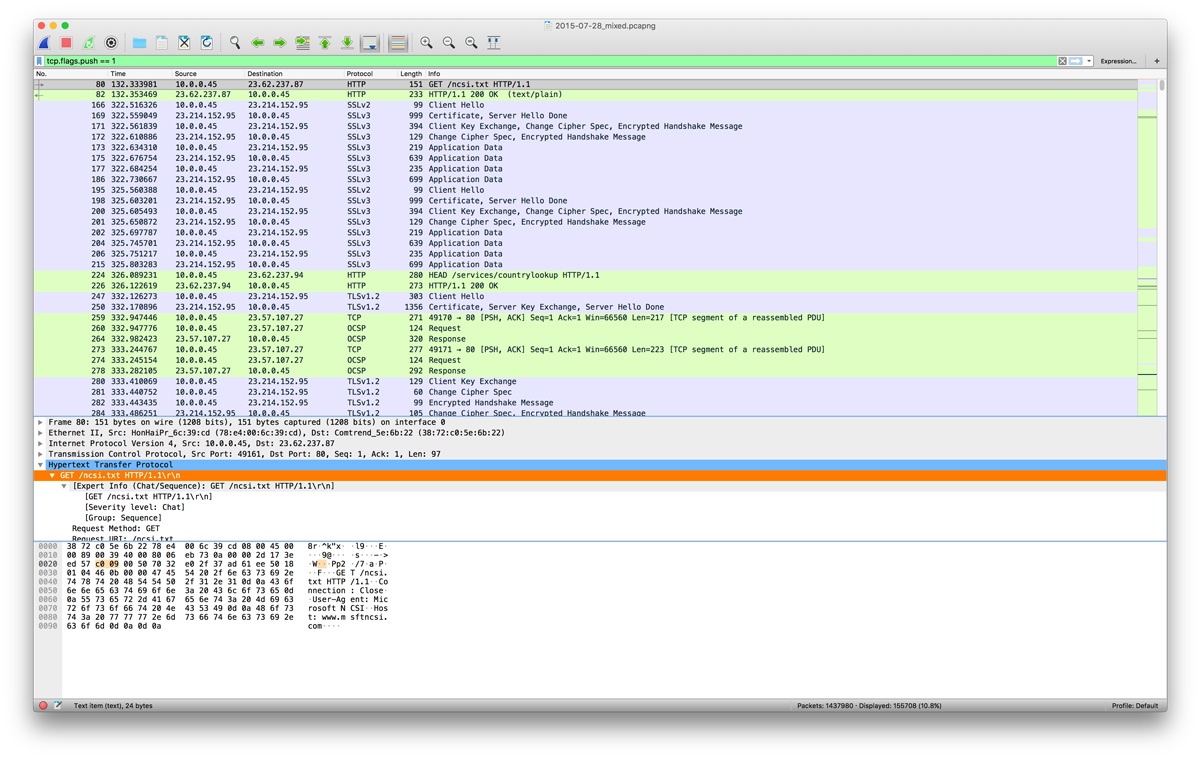This screenshot has height=759, width=1200.
Task: Stop the running capture
Action: click(64, 42)
